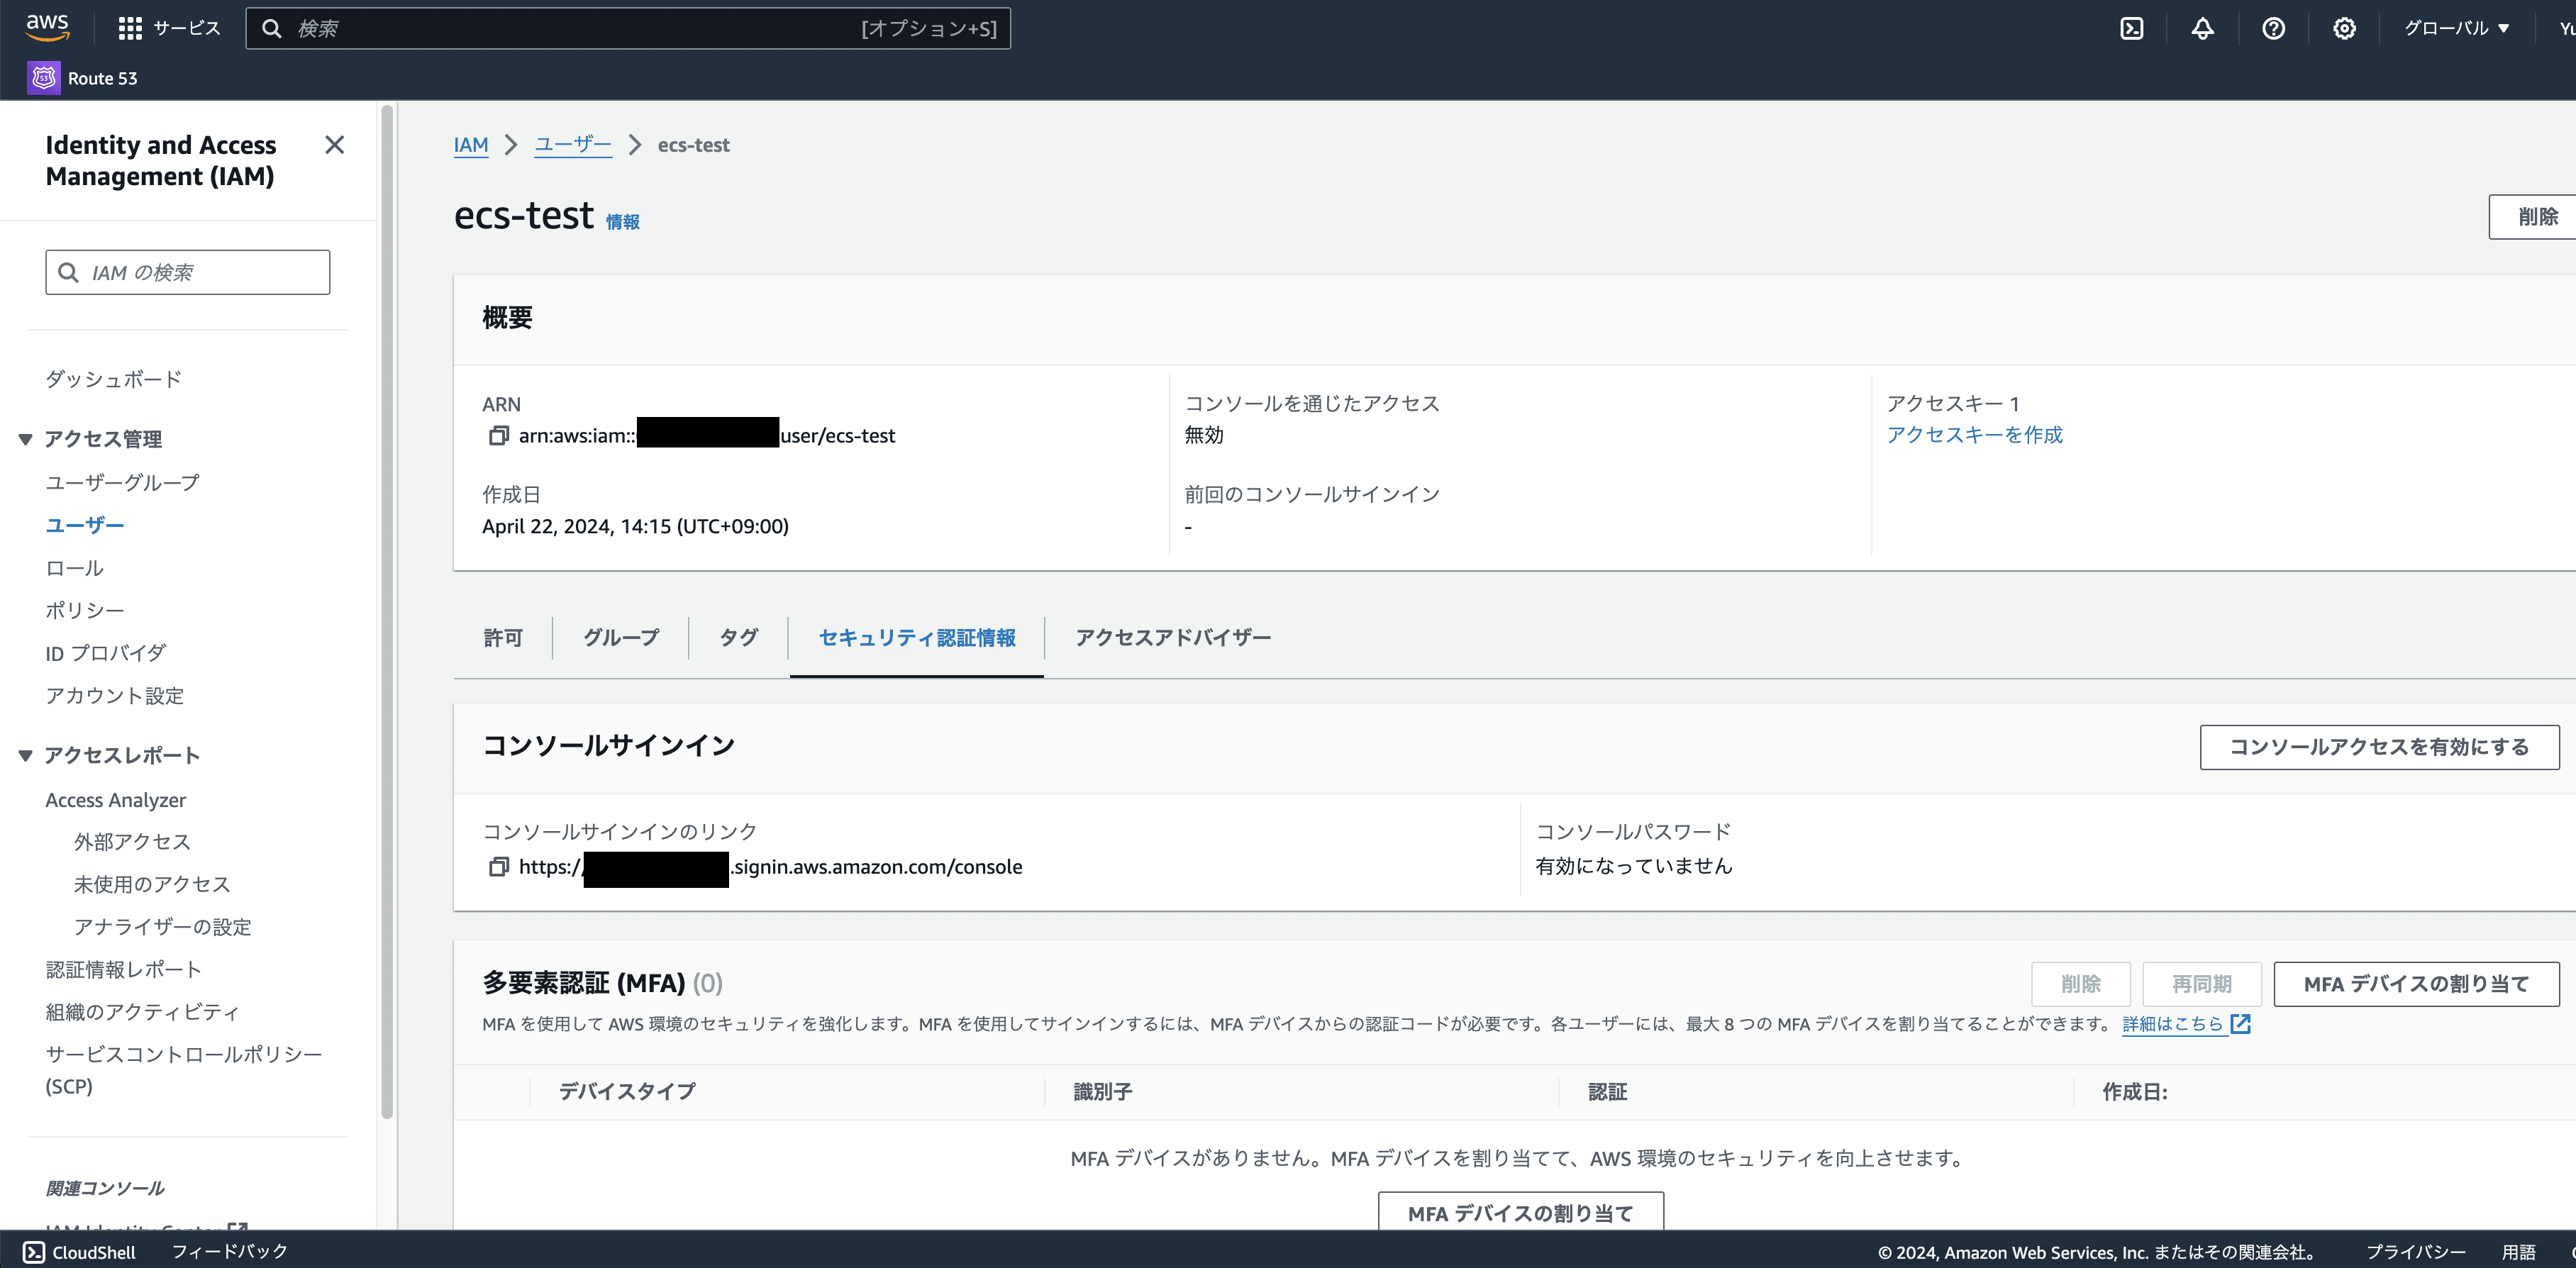Click MFA デバイスの割り当て button in MFA header
2576x1268 pixels.
[x=2416, y=984]
